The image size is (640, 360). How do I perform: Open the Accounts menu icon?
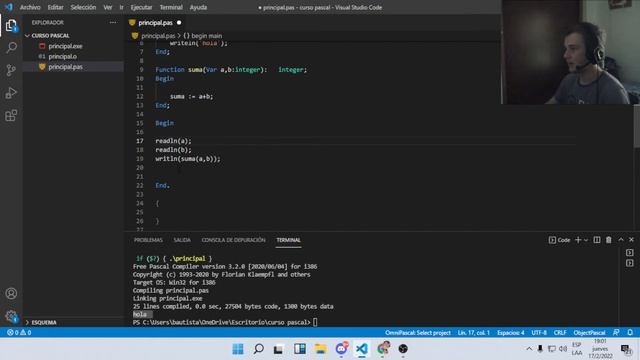pos(11,293)
